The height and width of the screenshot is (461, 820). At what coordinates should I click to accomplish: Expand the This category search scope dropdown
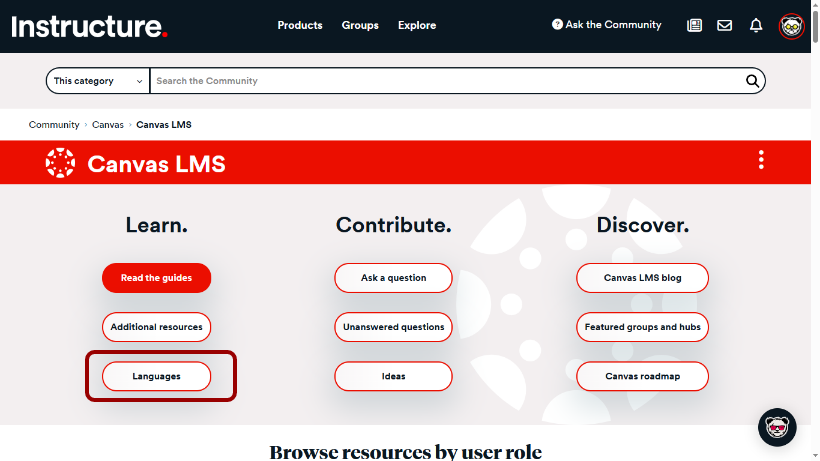[x=98, y=81]
